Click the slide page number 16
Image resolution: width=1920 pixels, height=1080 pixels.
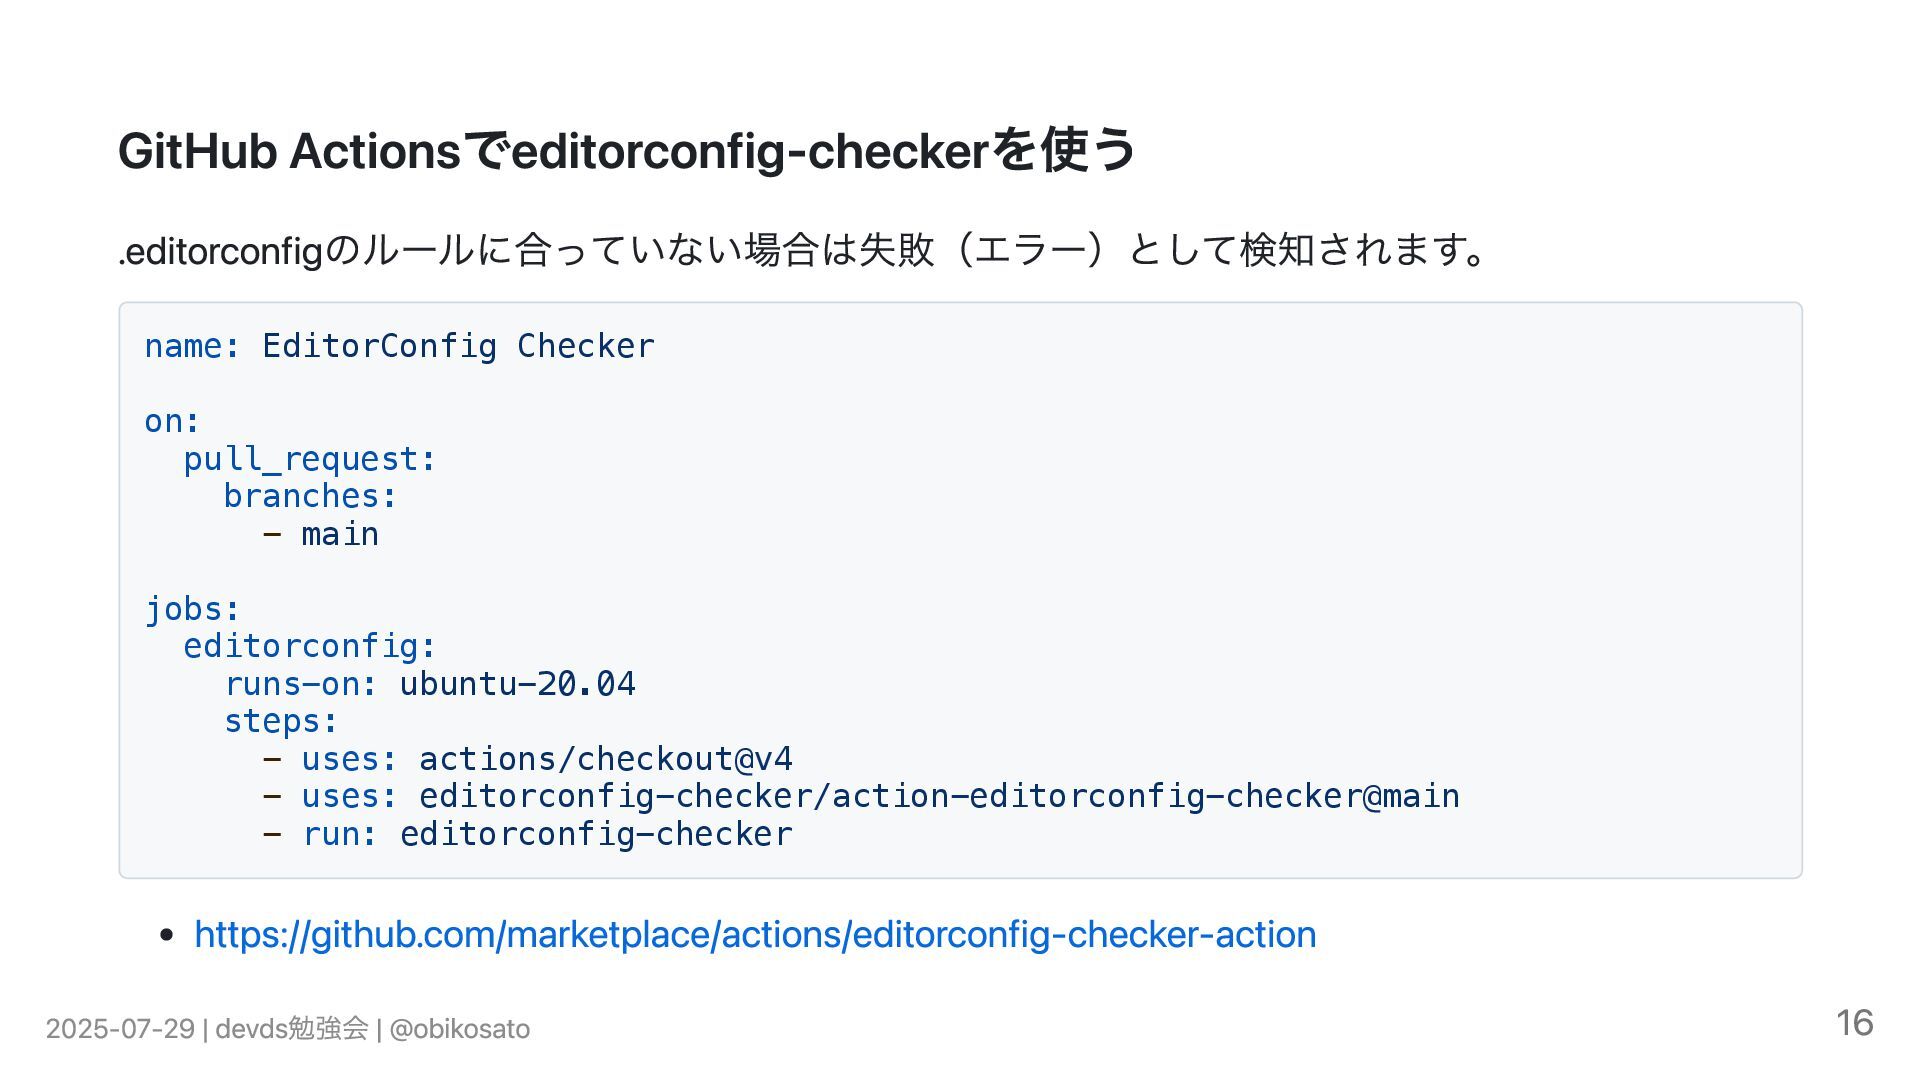1855,1023
